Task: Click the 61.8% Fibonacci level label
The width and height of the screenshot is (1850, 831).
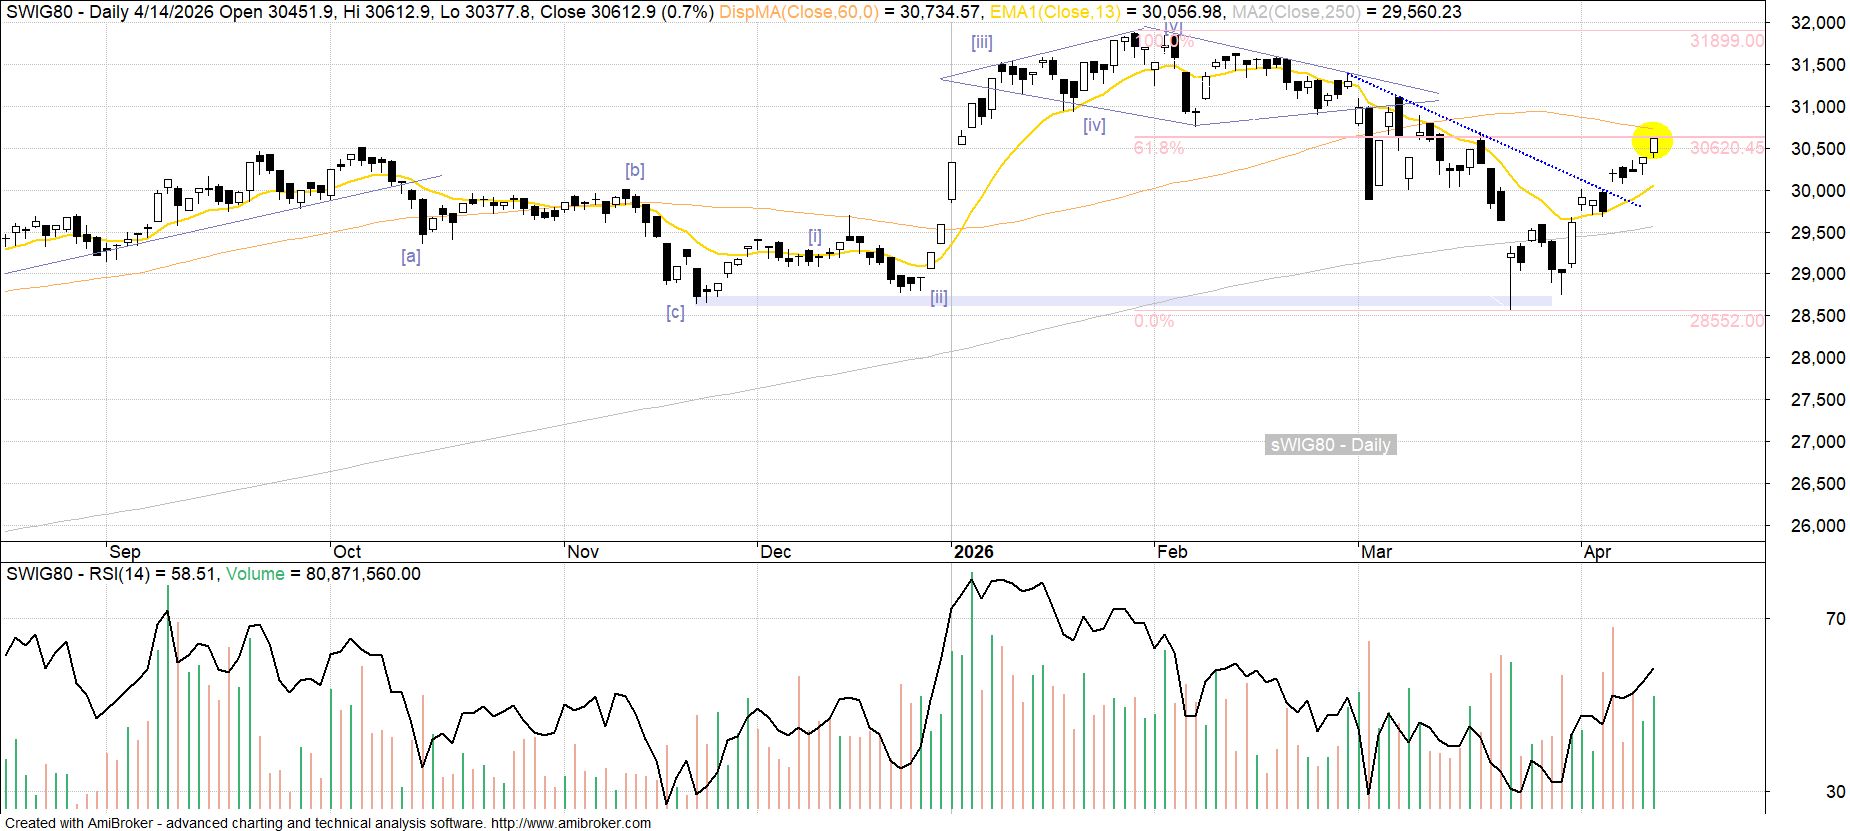Action: click(x=1158, y=148)
